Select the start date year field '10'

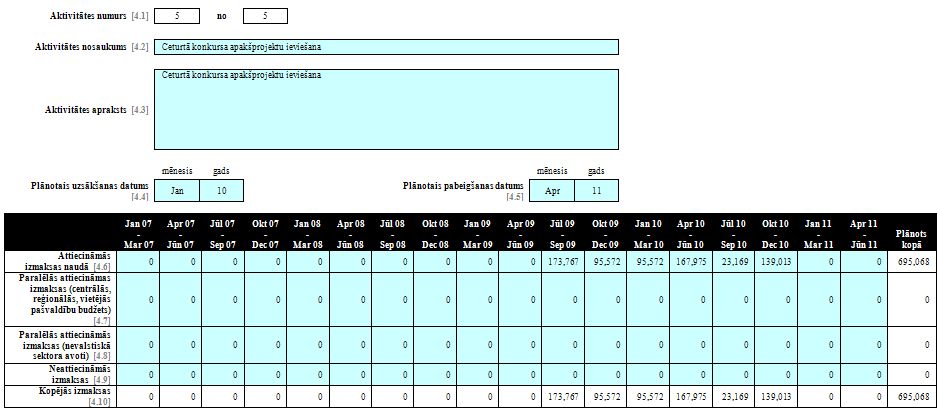[221, 190]
